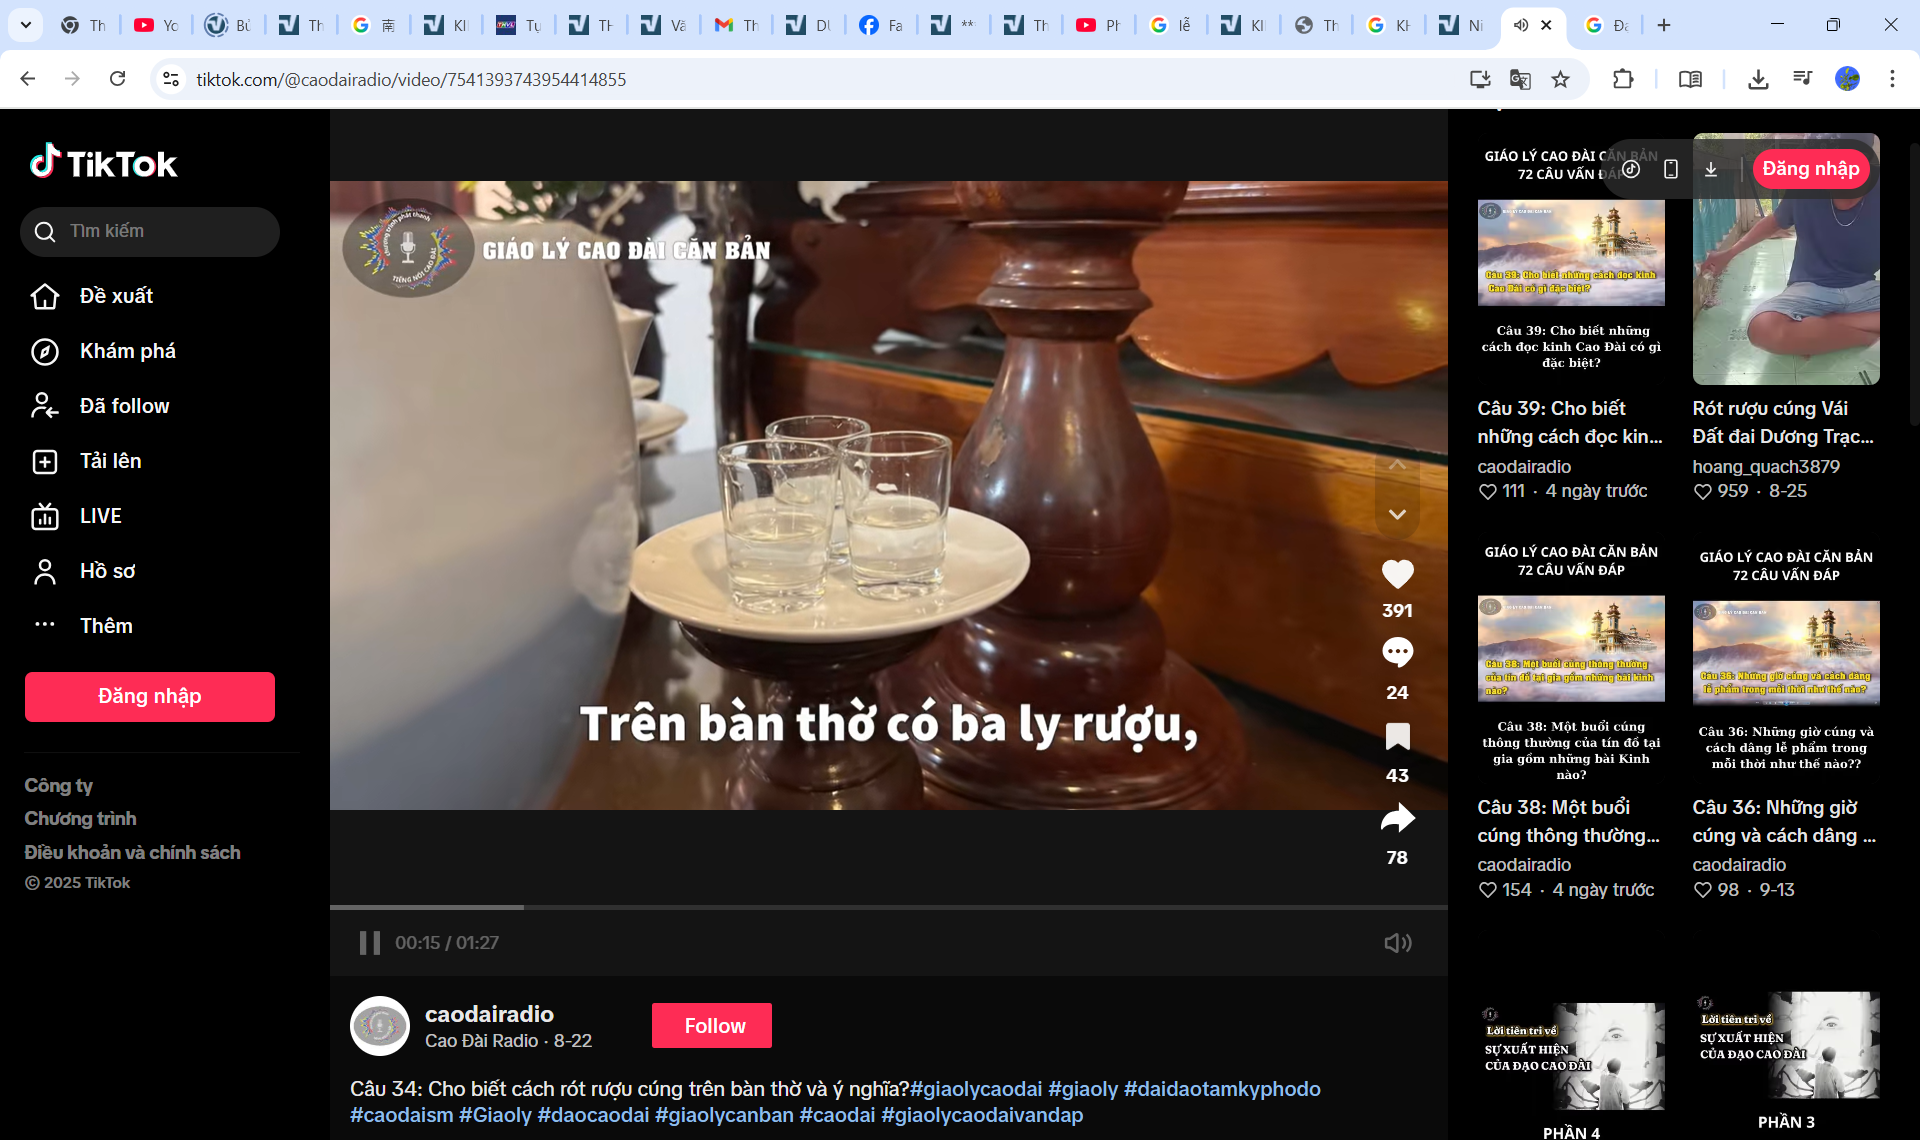This screenshot has width=1920, height=1140.
Task: Mute the video volume speaker
Action: [1397, 942]
